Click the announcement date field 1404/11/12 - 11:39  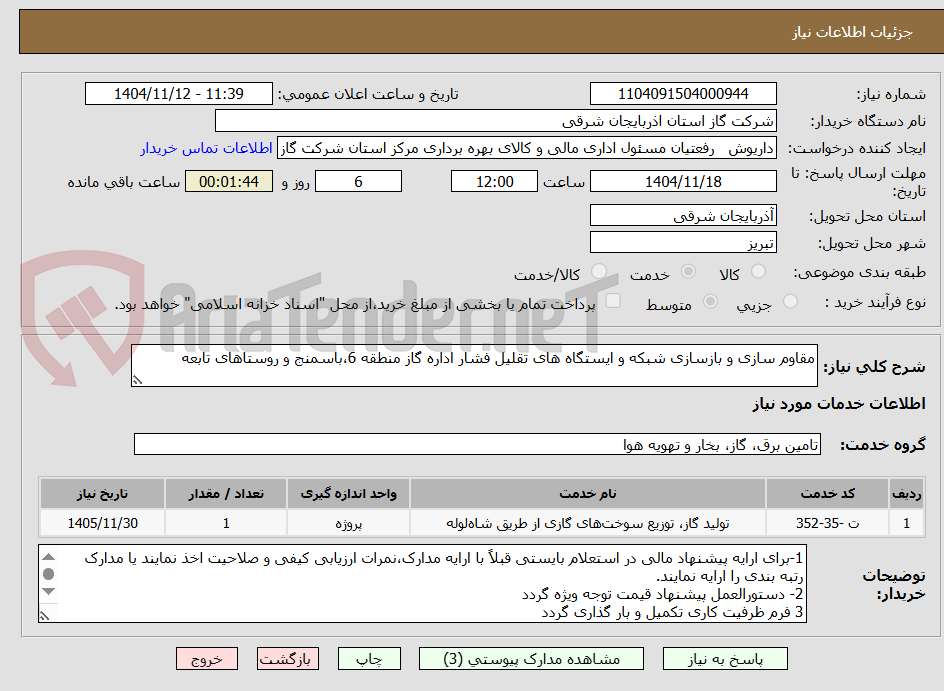[179, 94]
